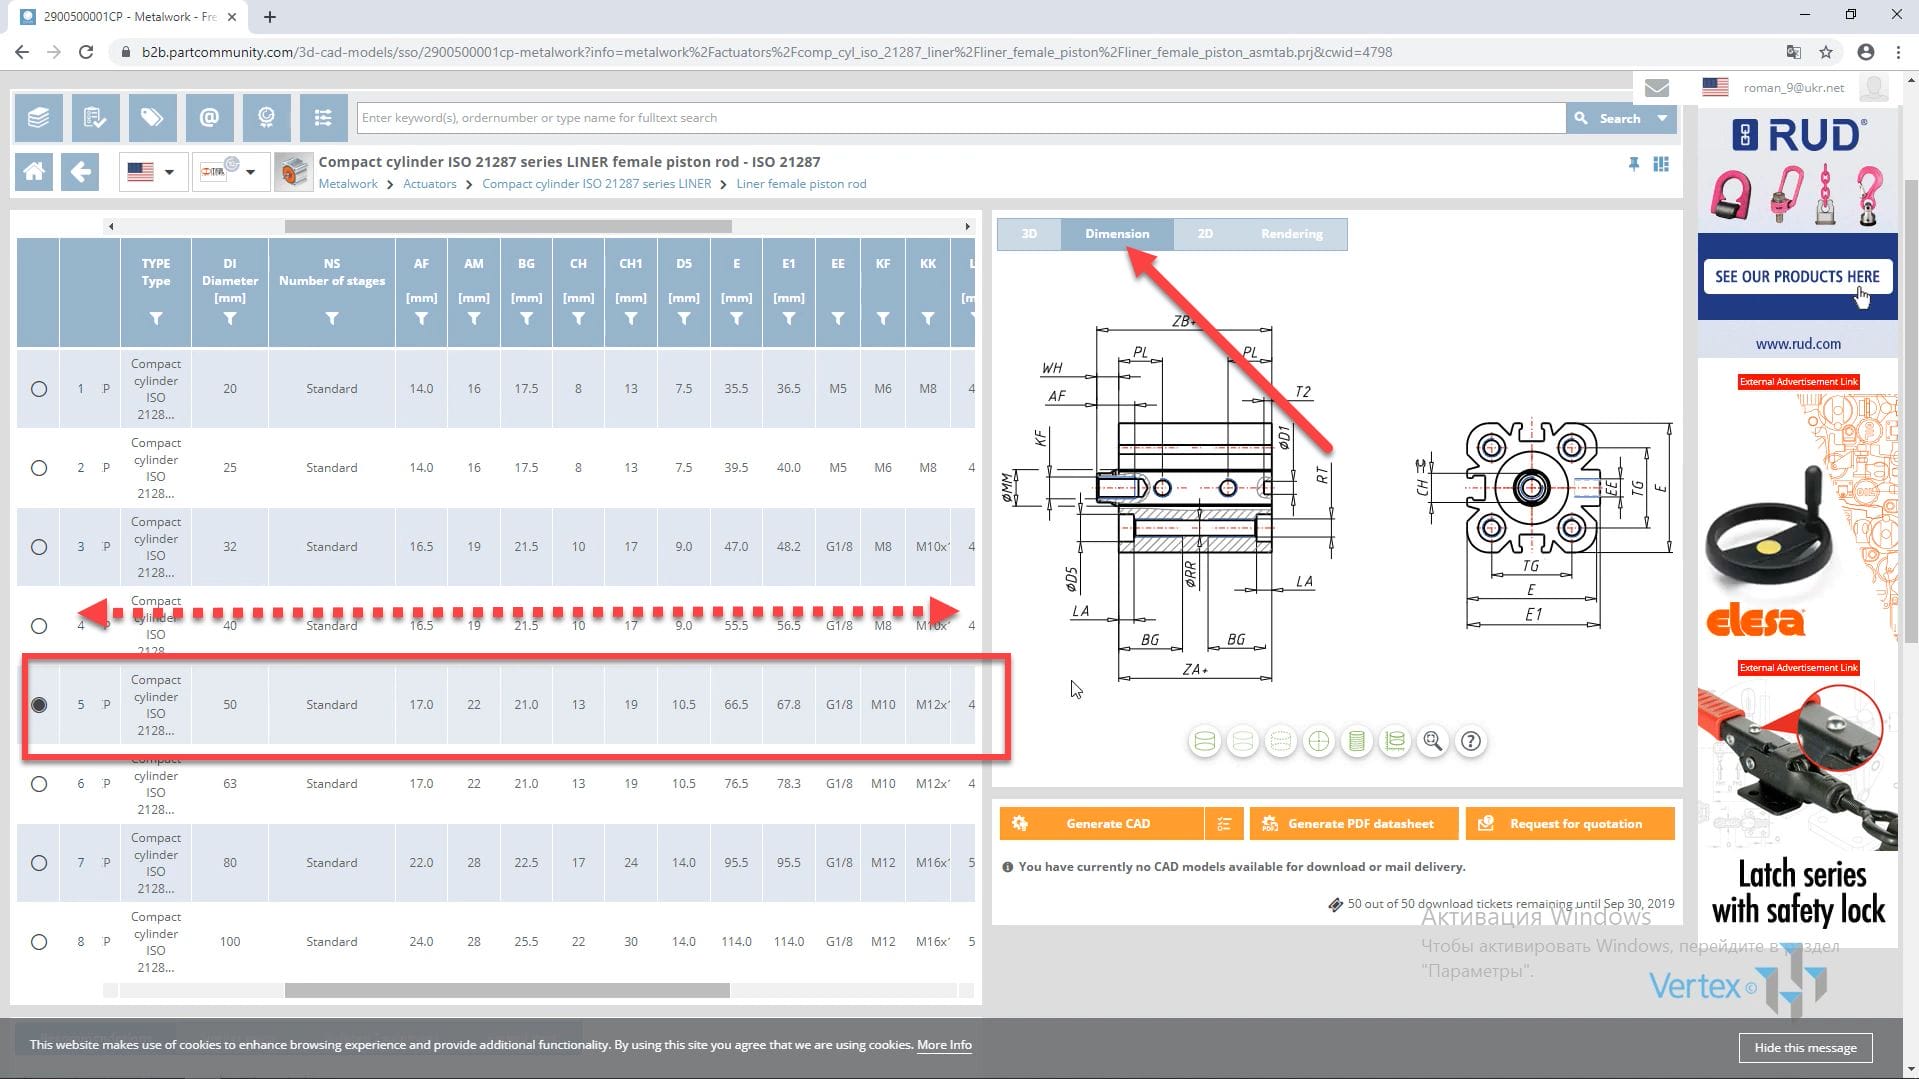The image size is (1919, 1079).
Task: Click bottom horizontal scrollbar of table
Action: coord(507,990)
